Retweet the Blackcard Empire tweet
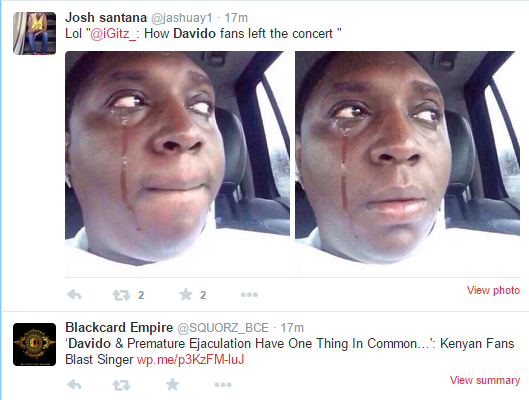The image size is (529, 400). point(121,385)
